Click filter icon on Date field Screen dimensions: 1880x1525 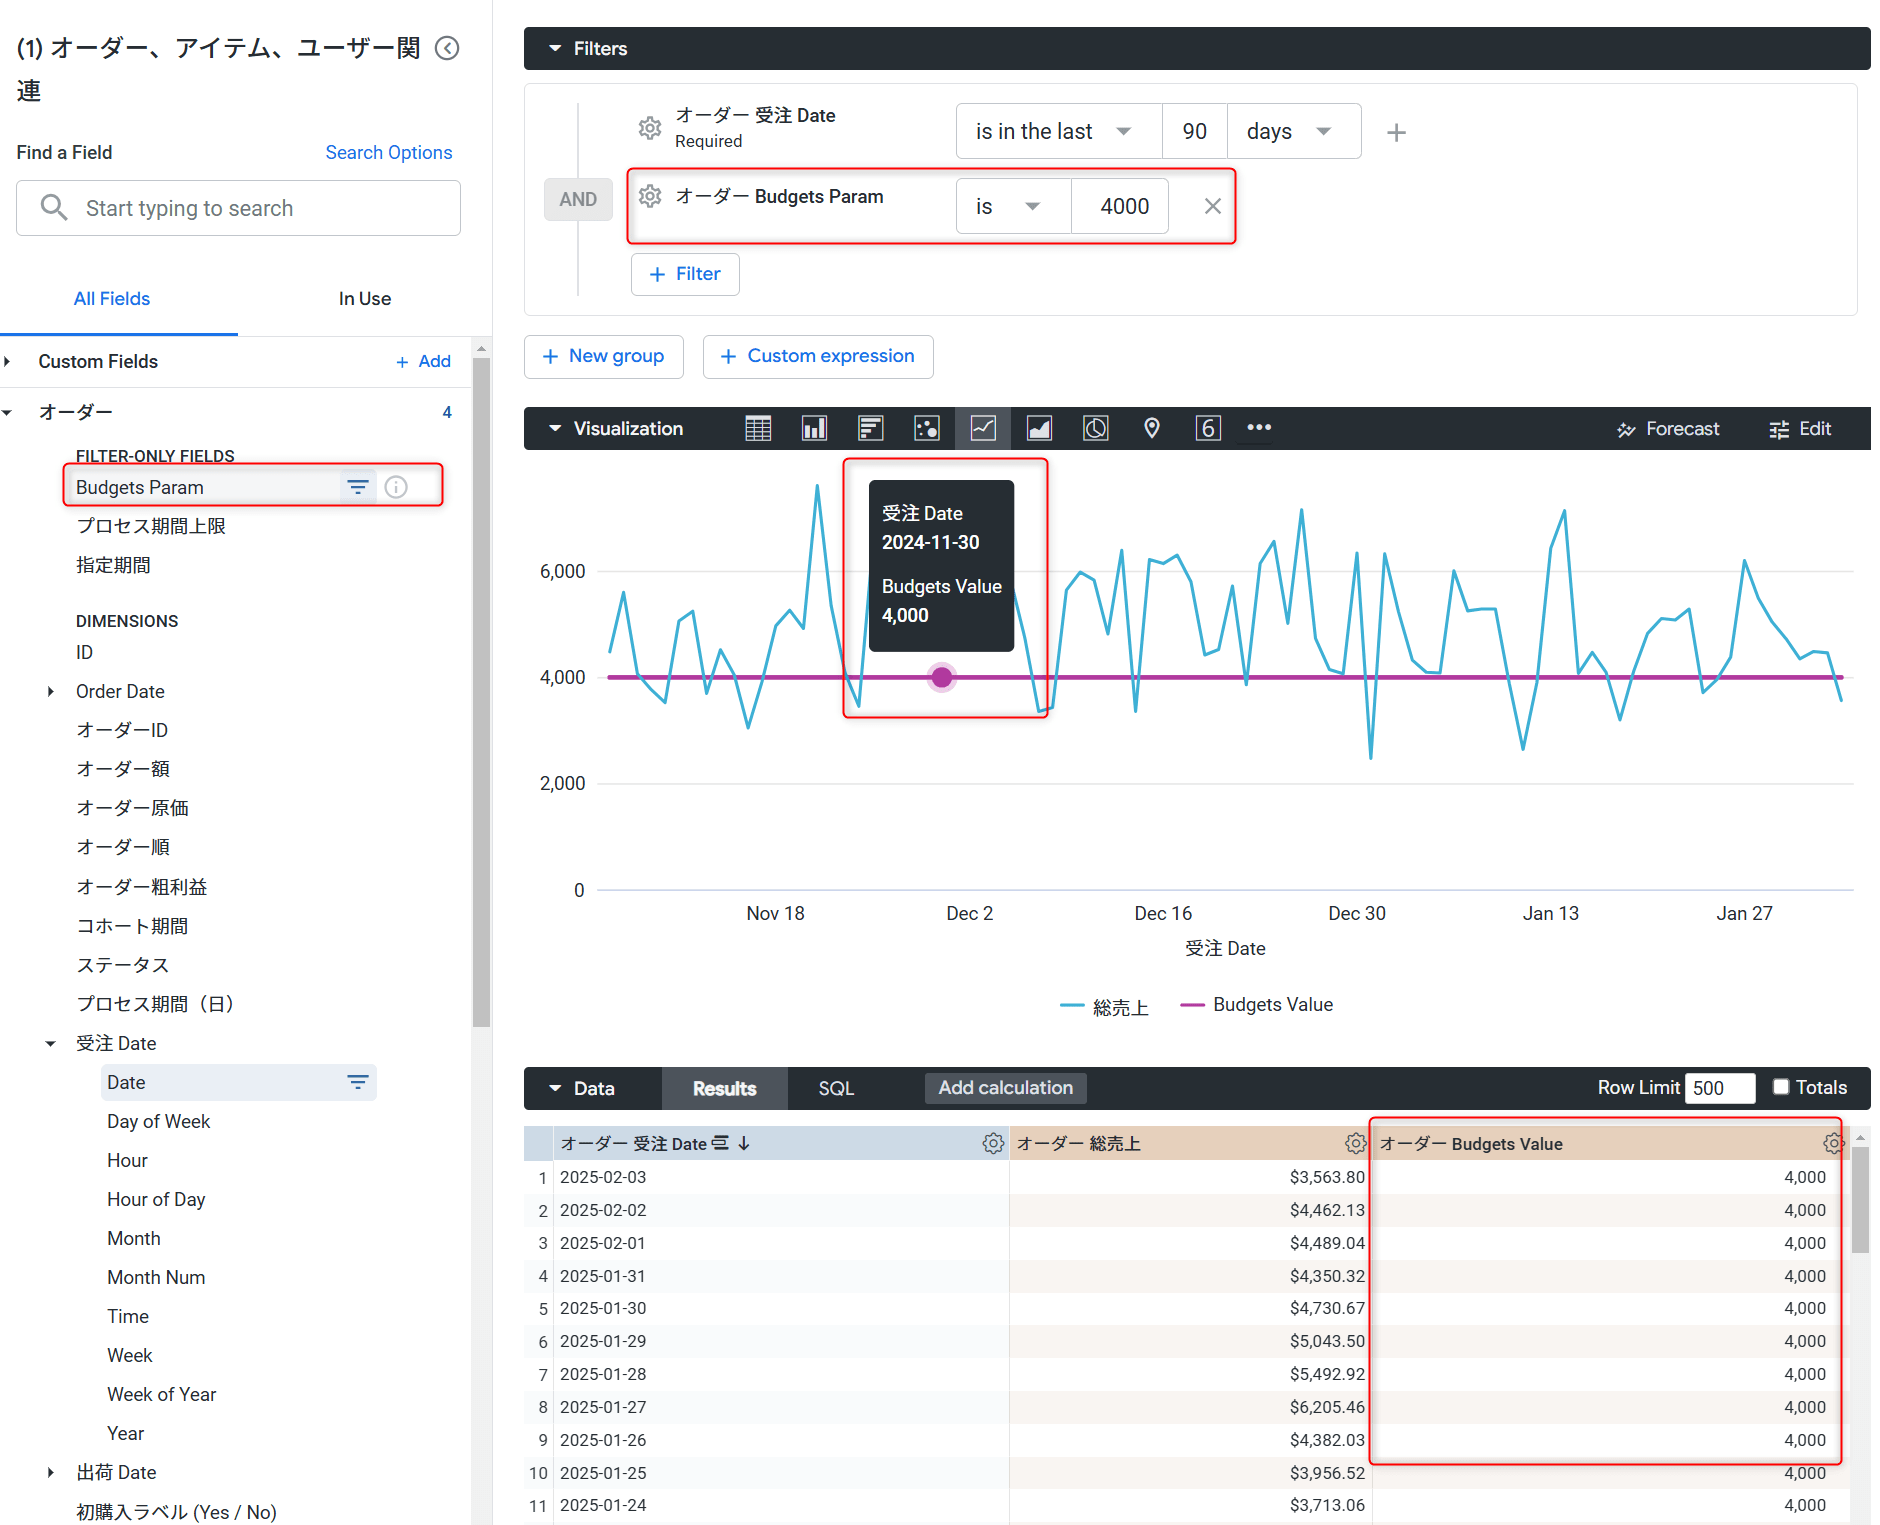click(358, 1082)
